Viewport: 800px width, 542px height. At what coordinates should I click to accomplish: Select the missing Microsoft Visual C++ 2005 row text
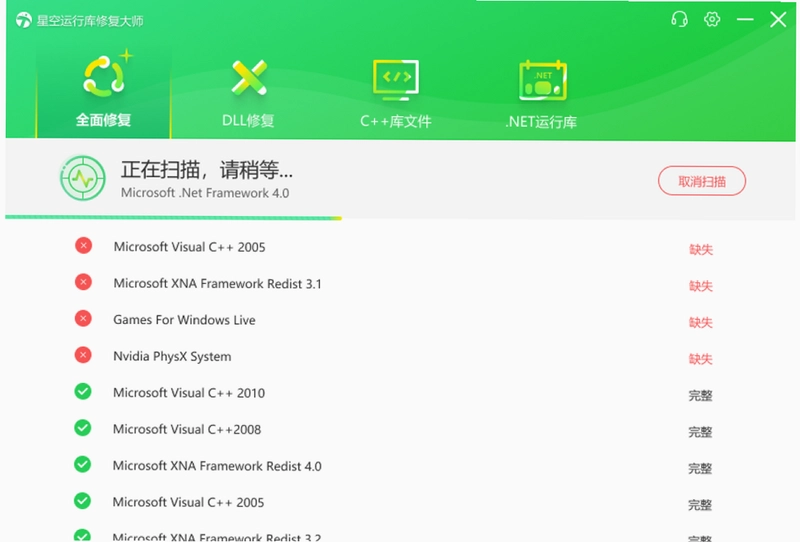point(189,247)
